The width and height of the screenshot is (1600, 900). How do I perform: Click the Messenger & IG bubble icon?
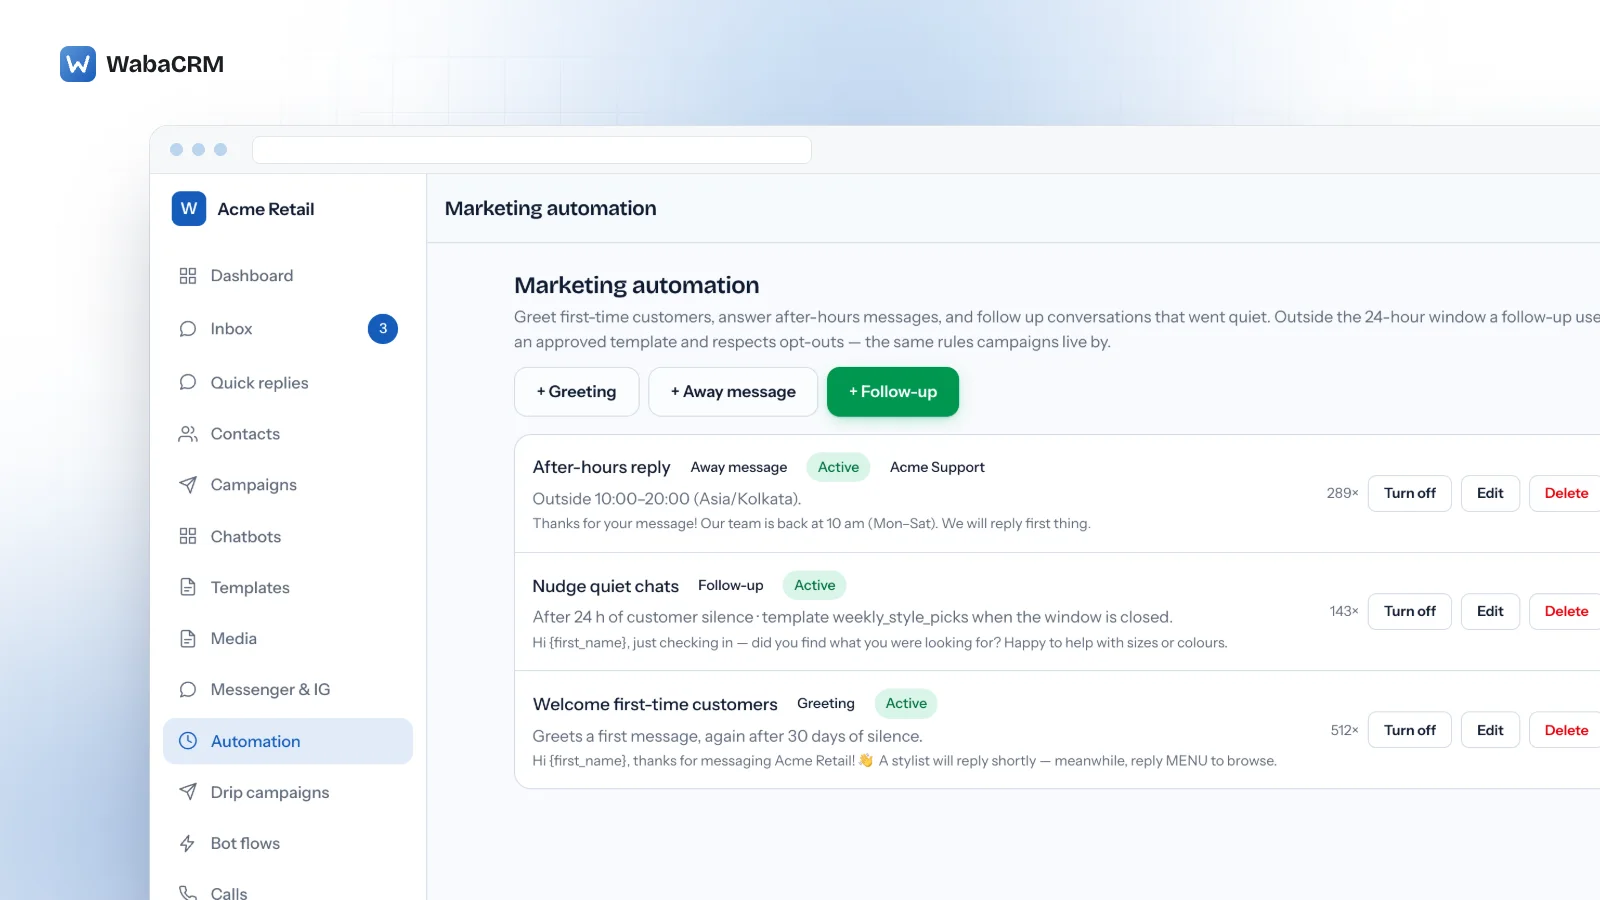188,690
